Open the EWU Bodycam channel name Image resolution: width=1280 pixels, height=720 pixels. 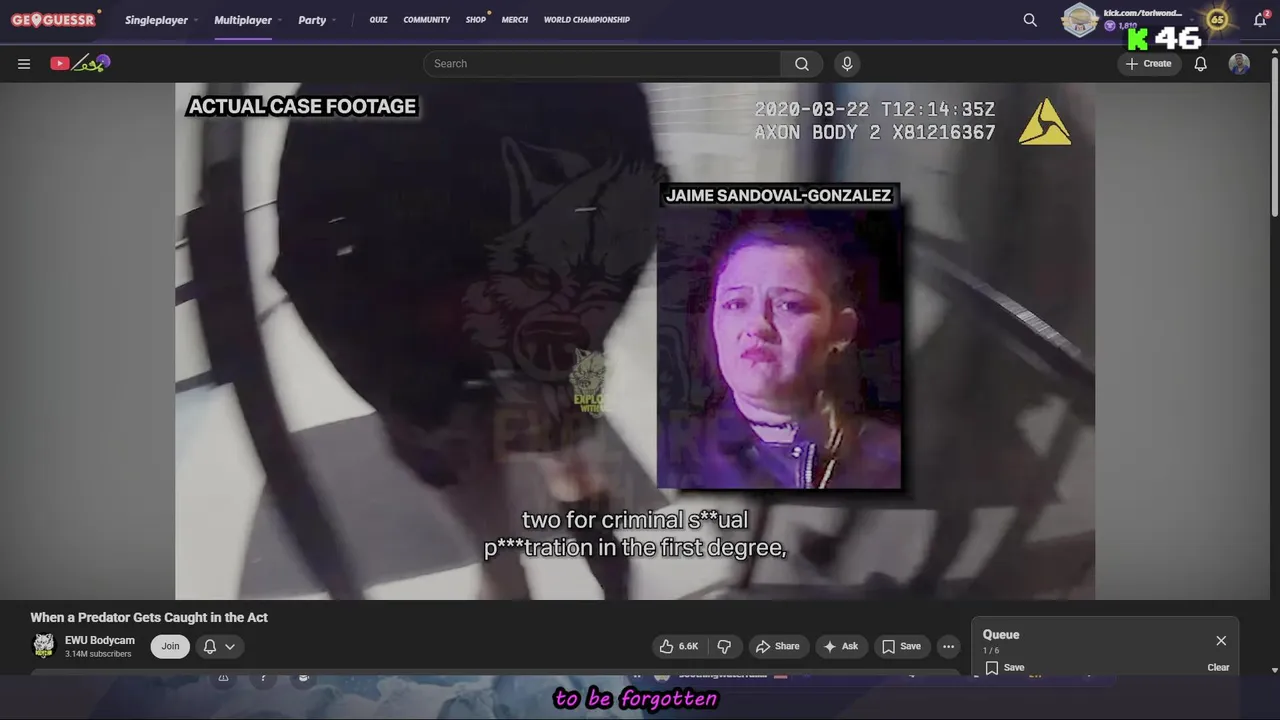(x=100, y=640)
